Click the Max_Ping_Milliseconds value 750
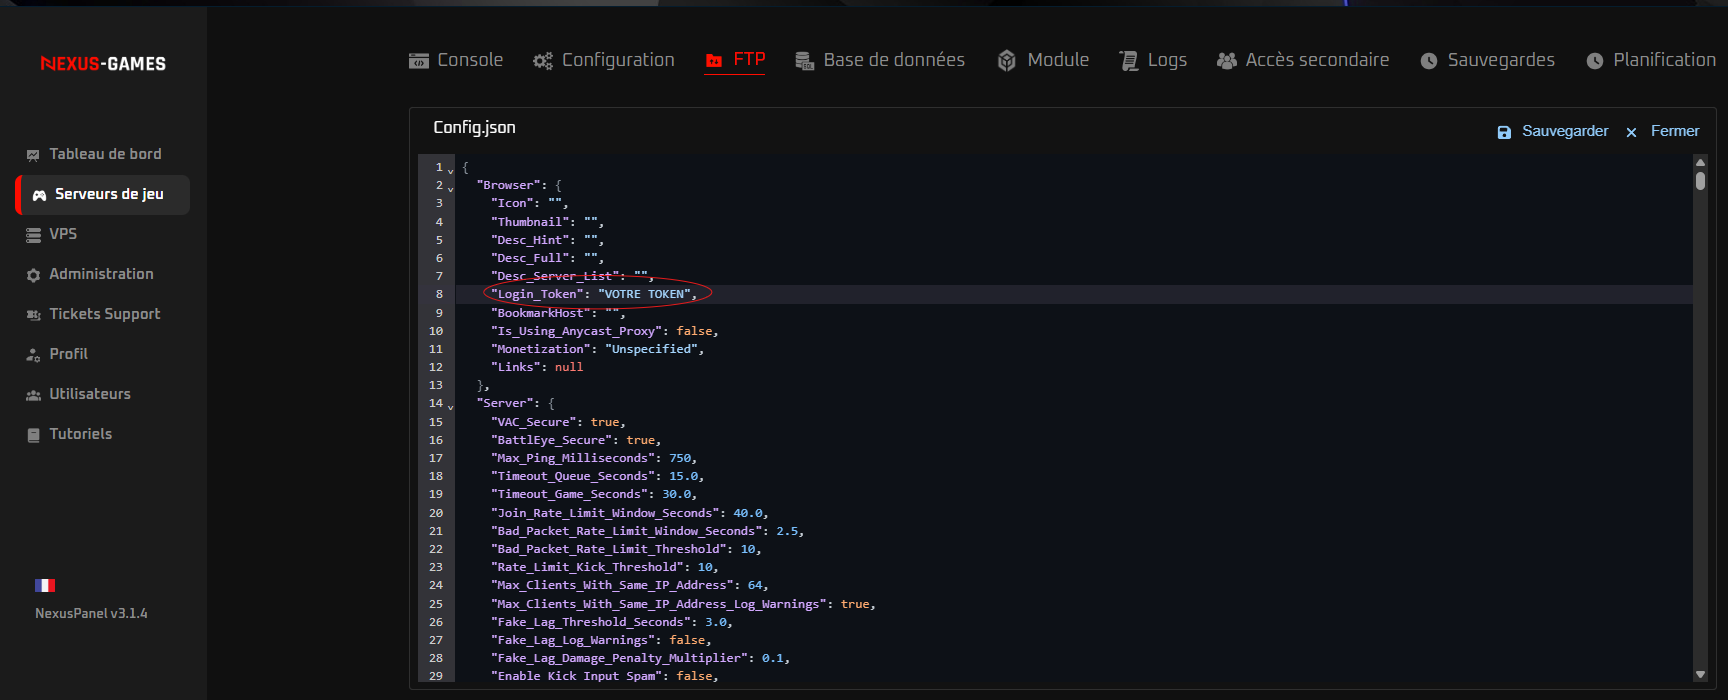The image size is (1728, 700). click(x=680, y=458)
